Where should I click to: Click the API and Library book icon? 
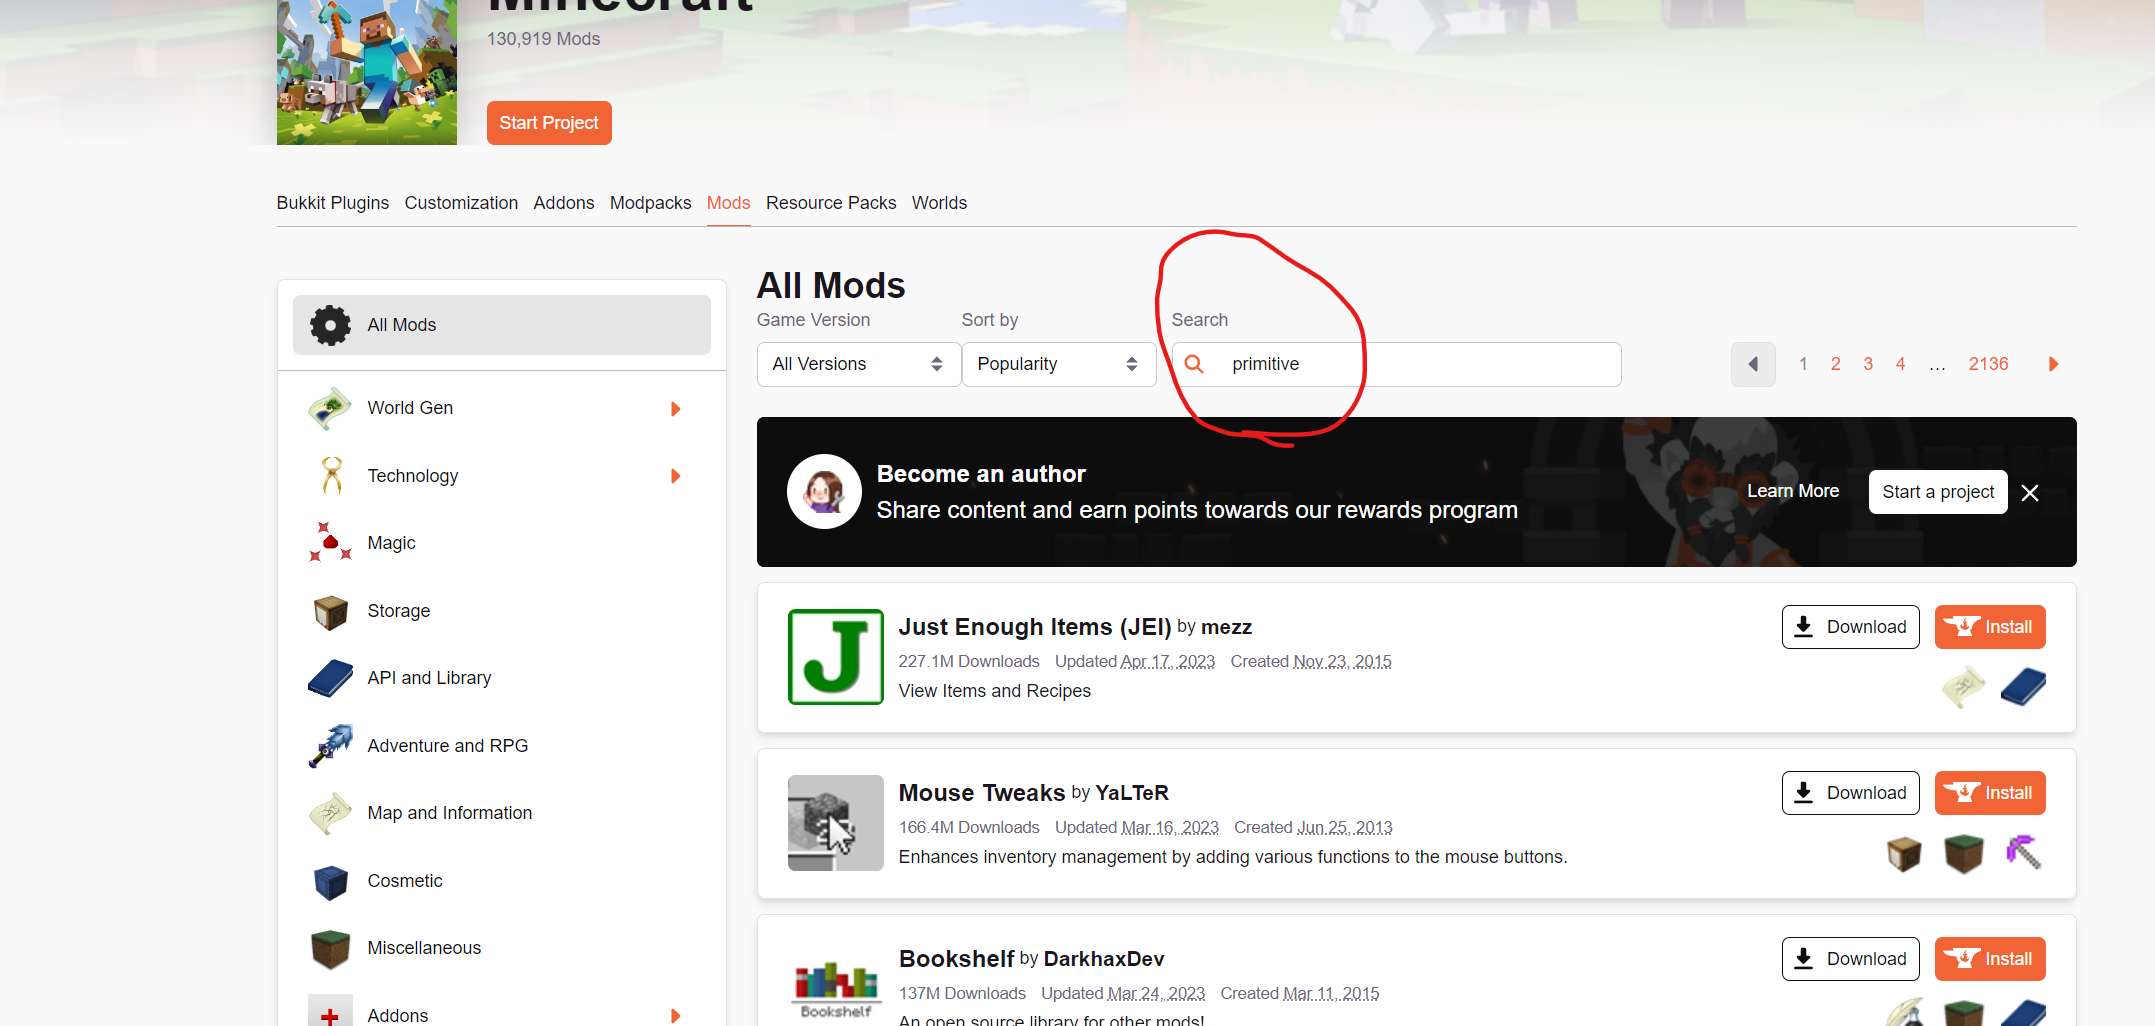330,678
